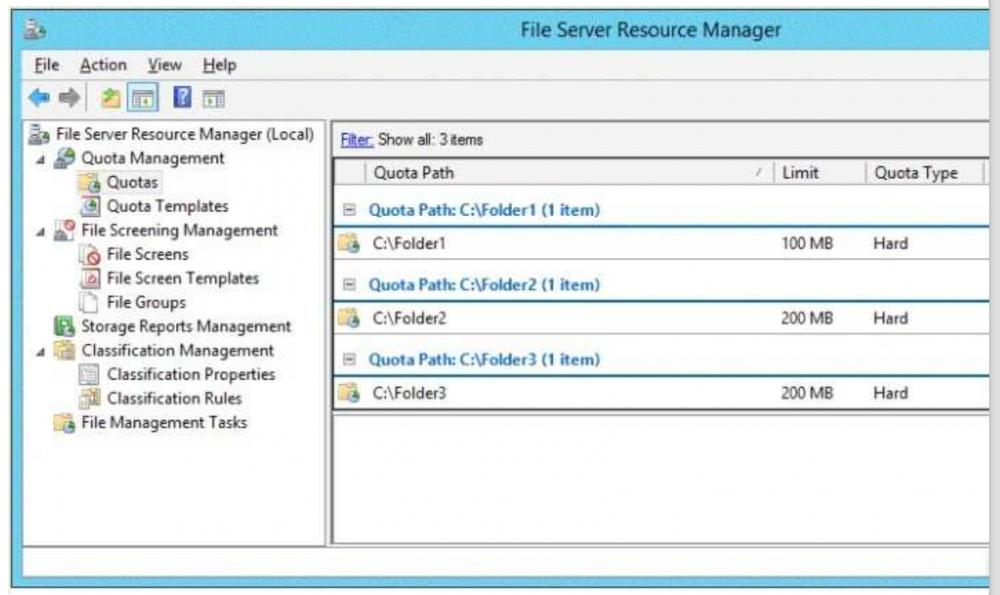
Task: Click the Filter link above the list
Action: 356,140
